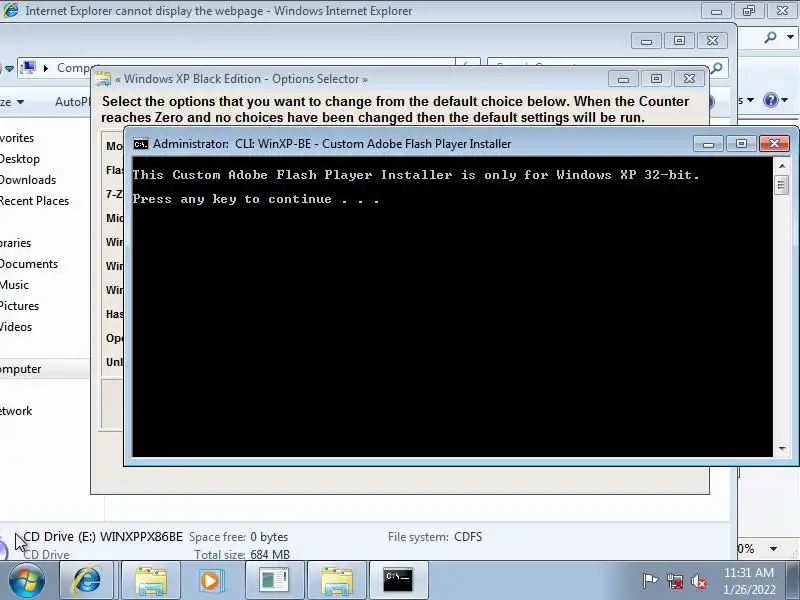Select Network in the navigation pane

pyautogui.click(x=16, y=411)
